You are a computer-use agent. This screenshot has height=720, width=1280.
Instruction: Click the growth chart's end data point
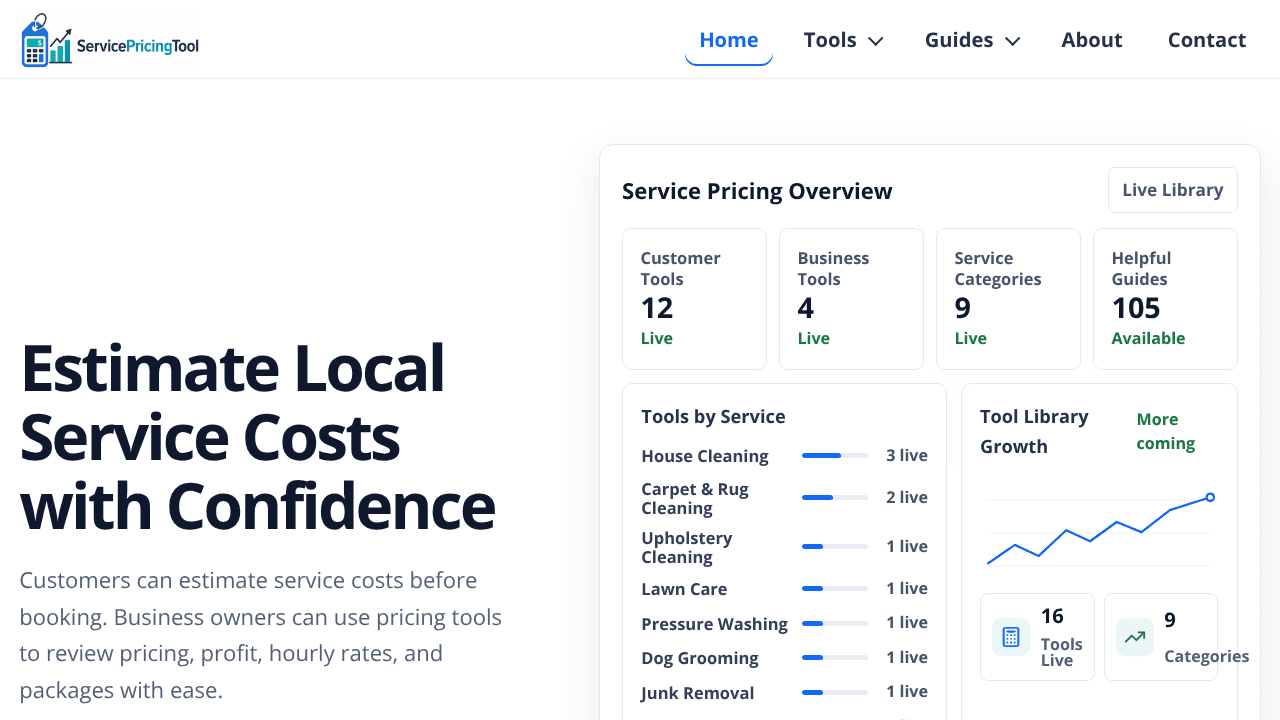coord(1210,497)
